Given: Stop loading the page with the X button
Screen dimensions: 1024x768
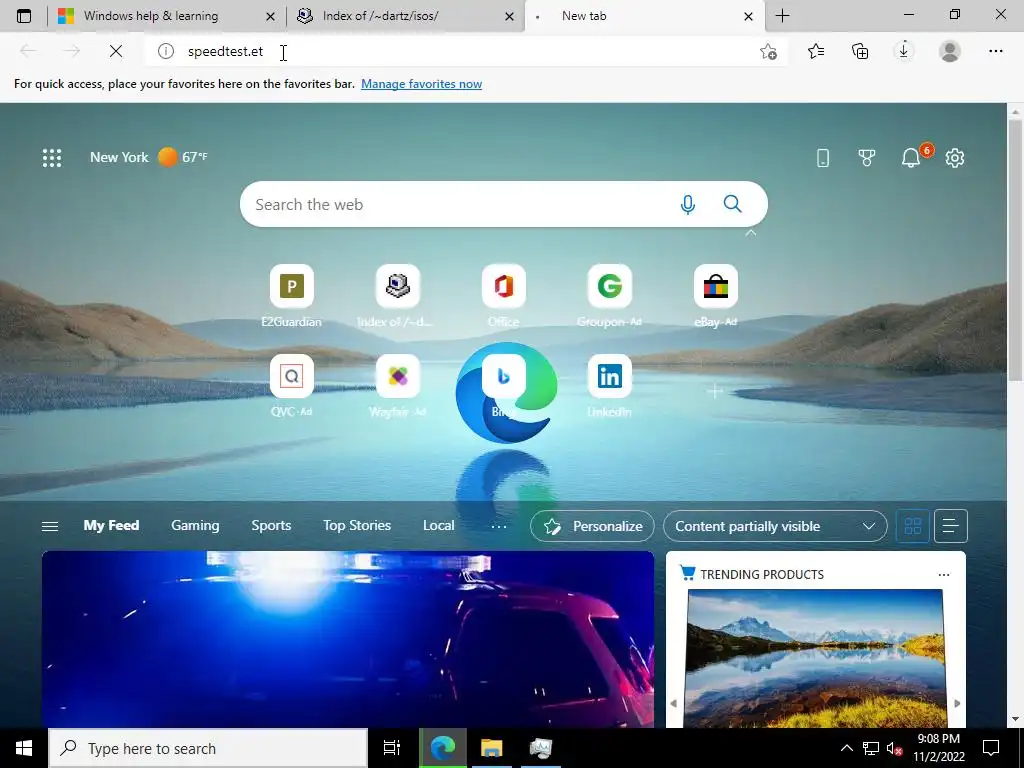Looking at the screenshot, I should pyautogui.click(x=116, y=51).
